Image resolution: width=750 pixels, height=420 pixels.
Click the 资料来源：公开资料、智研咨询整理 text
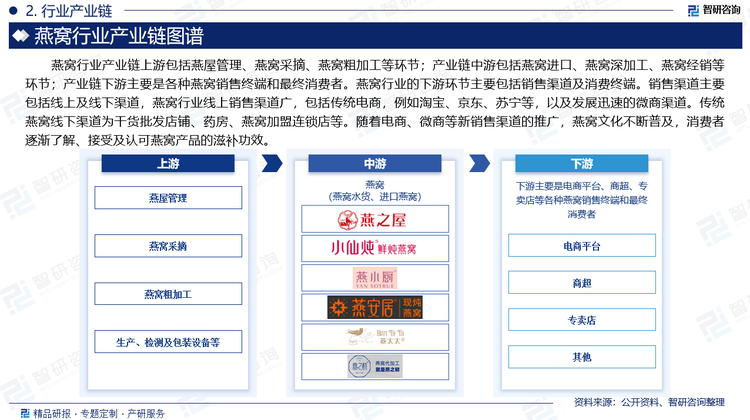(x=649, y=402)
